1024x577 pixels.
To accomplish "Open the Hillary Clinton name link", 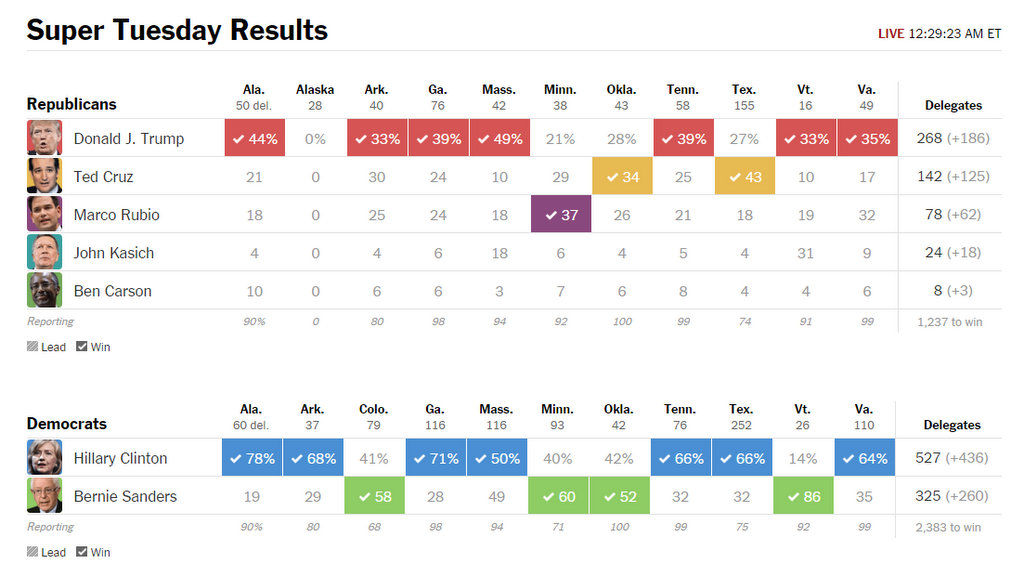I will coord(120,458).
